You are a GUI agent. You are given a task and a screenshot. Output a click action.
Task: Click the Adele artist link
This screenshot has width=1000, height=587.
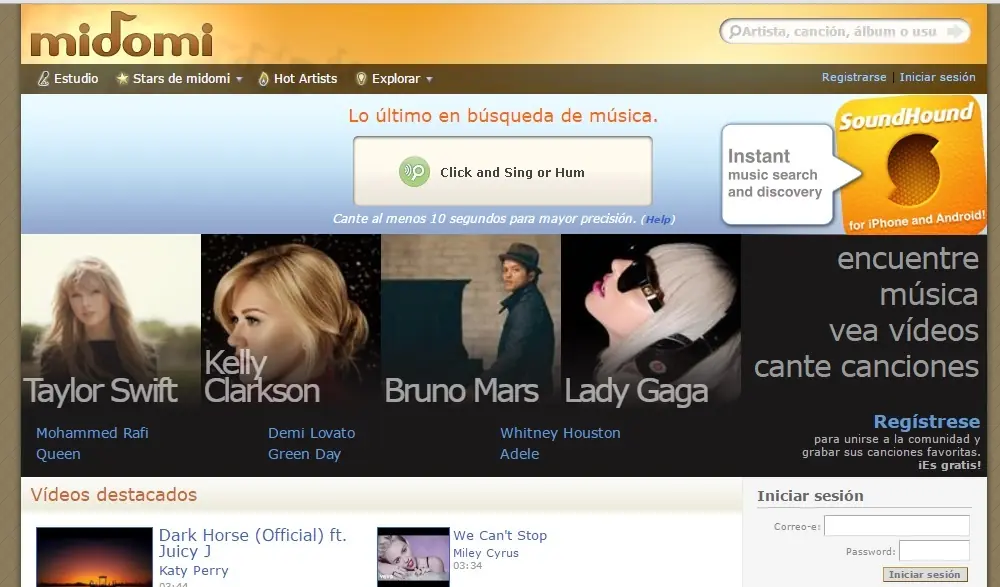519,454
